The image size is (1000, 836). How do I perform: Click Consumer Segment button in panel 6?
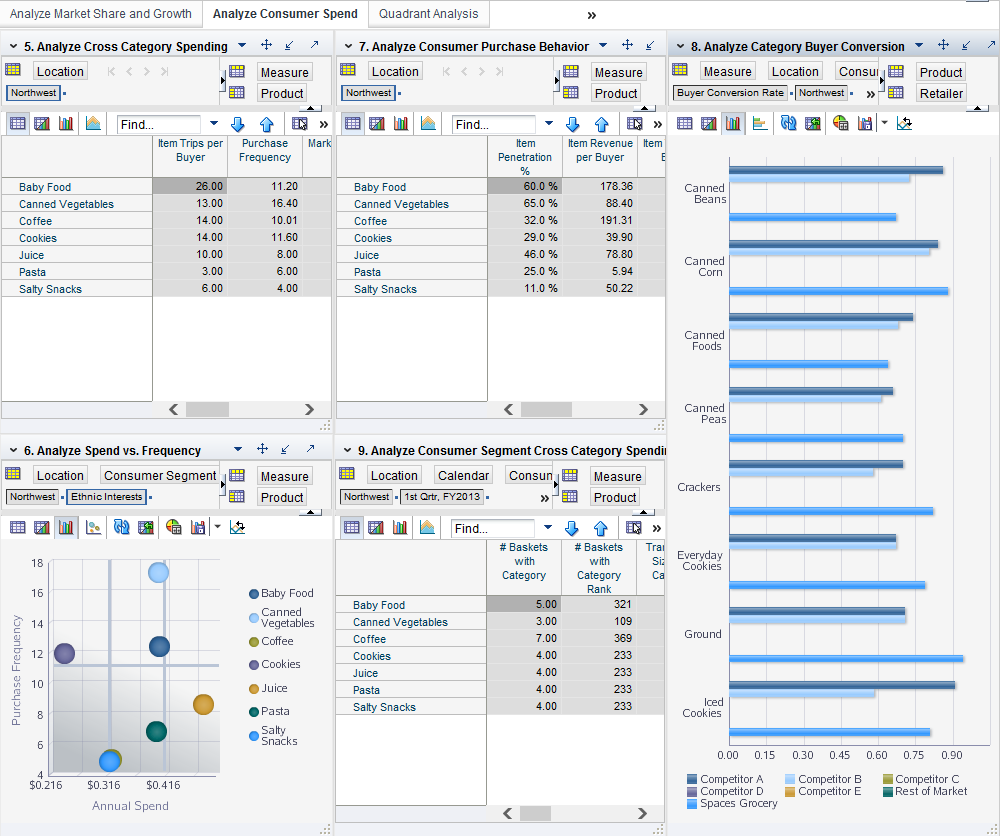pyautogui.click(x=159, y=475)
